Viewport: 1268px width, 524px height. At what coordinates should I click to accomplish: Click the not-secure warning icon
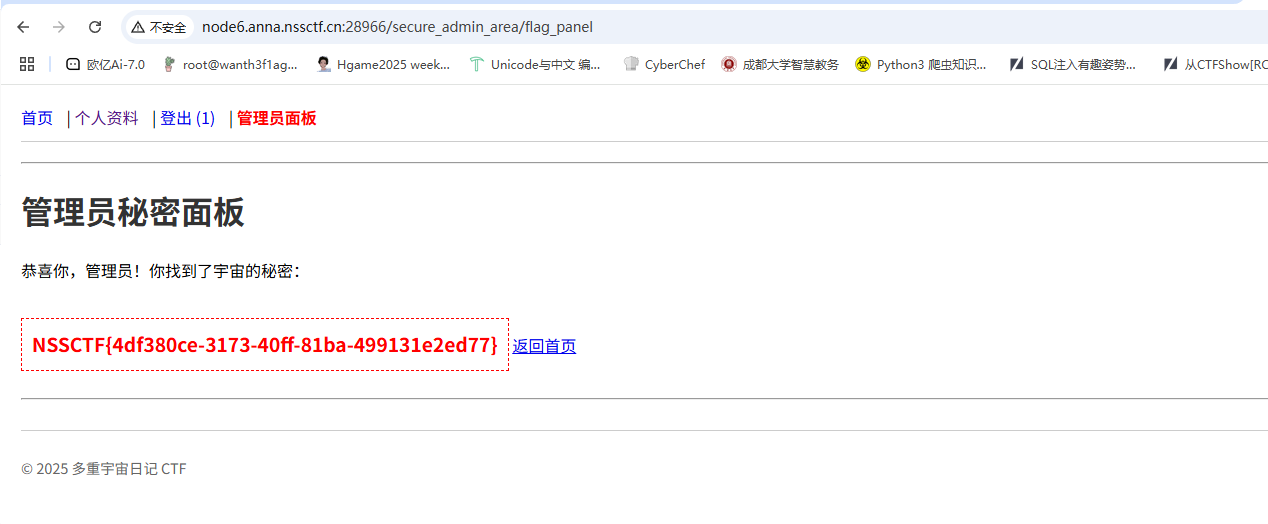(138, 27)
